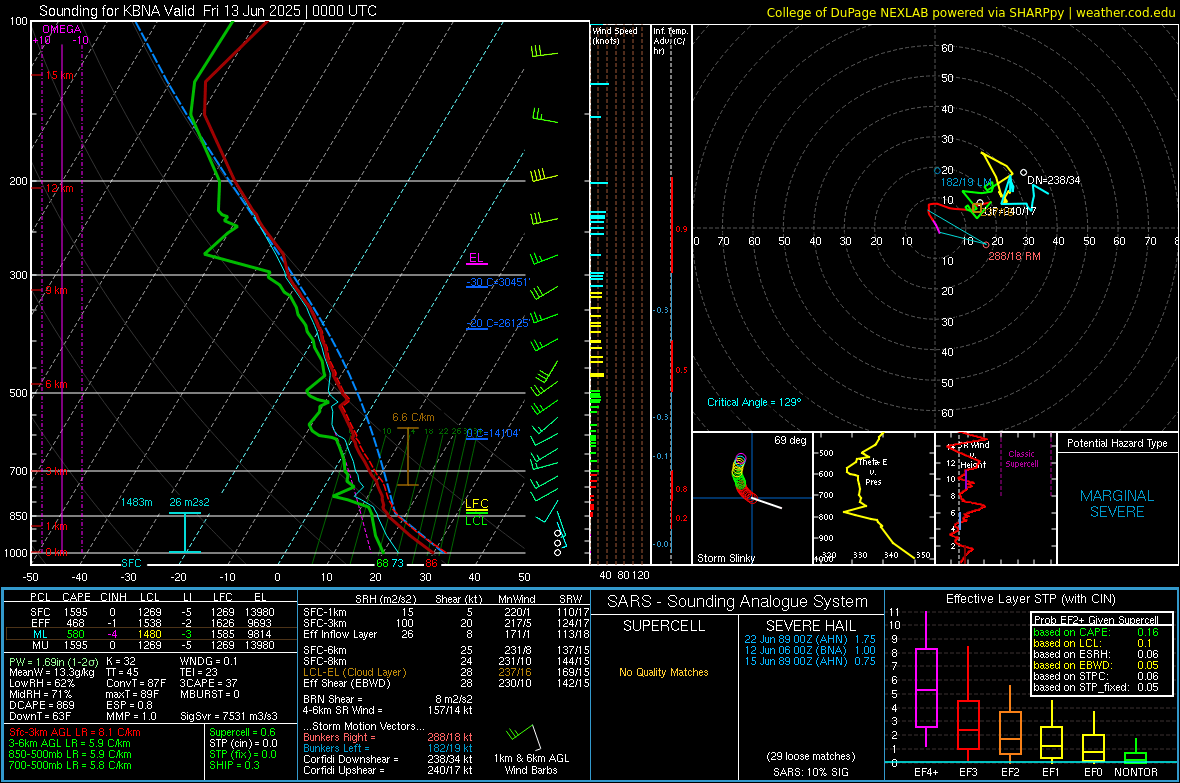The width and height of the screenshot is (1180, 783).
Task: Click the Wind Speed (knots) panel header
Action: pyautogui.click(x=615, y=35)
